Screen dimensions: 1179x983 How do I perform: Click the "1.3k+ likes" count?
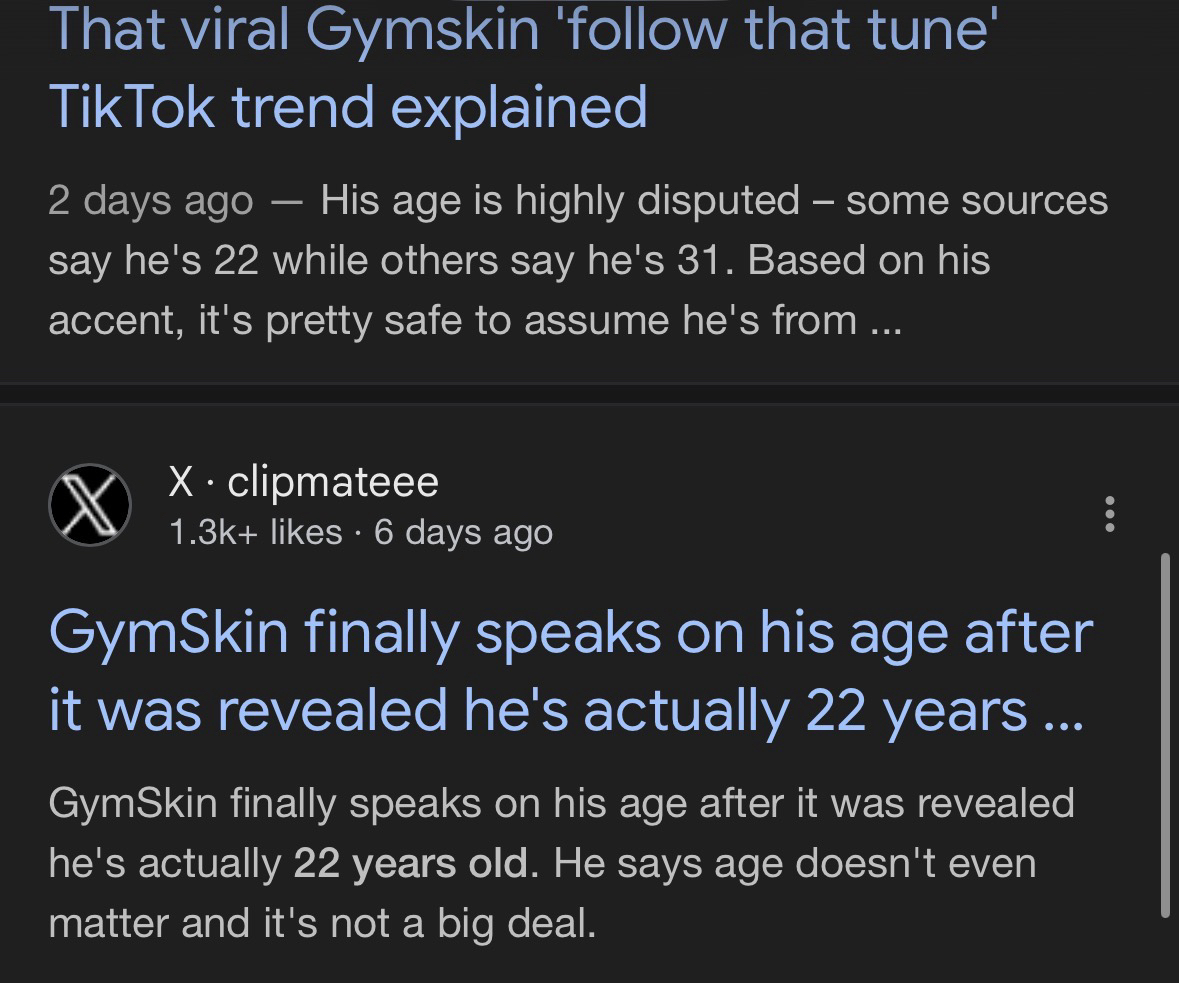tap(255, 533)
